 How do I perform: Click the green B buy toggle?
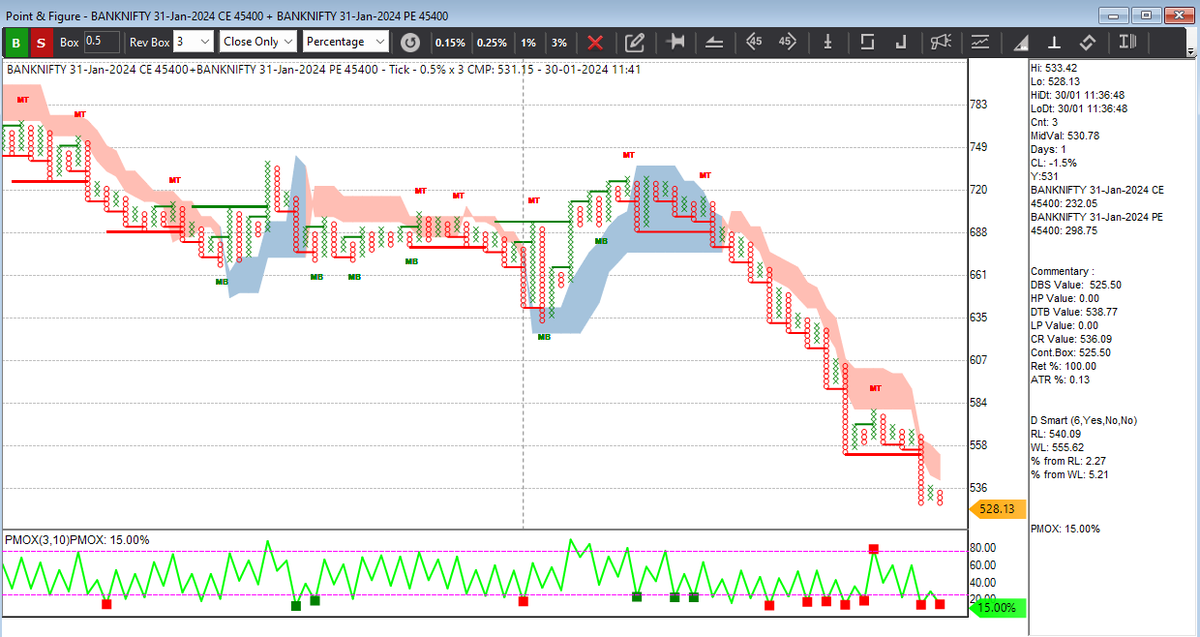click(15, 43)
